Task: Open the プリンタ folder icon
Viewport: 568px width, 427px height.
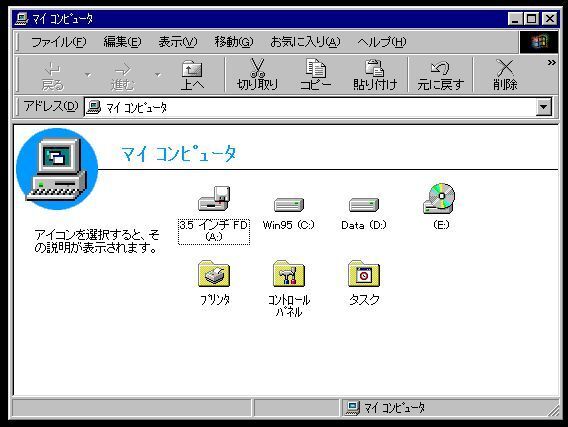Action: coord(214,274)
